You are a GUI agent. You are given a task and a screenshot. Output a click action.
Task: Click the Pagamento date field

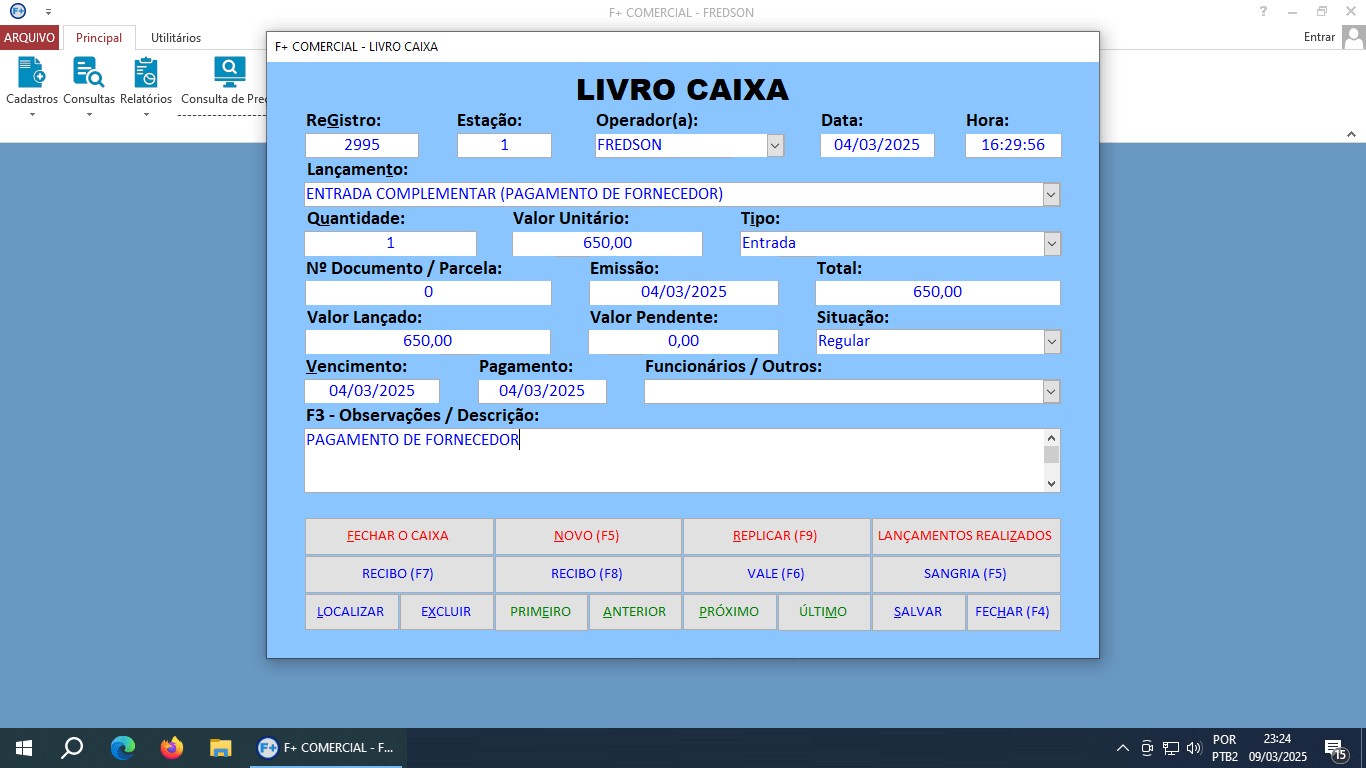tap(542, 391)
